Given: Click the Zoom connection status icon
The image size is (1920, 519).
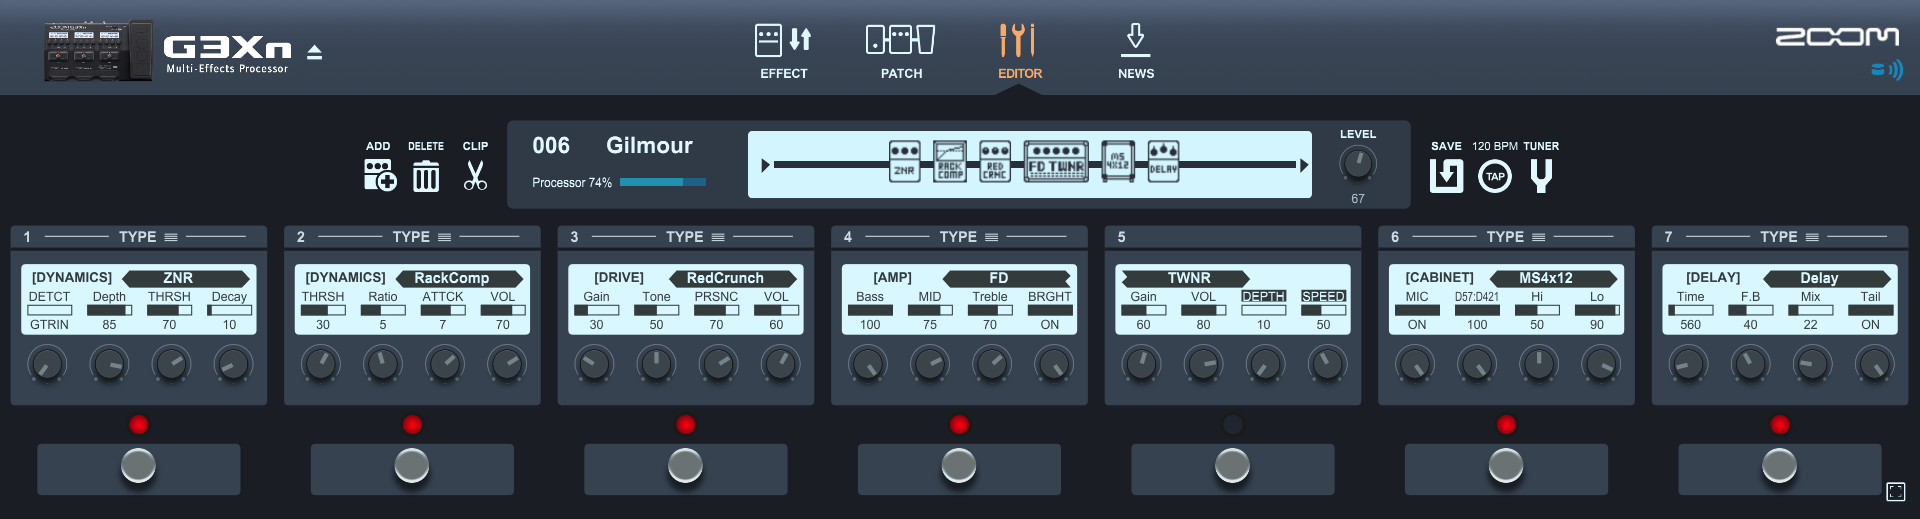Looking at the screenshot, I should point(1887,70).
